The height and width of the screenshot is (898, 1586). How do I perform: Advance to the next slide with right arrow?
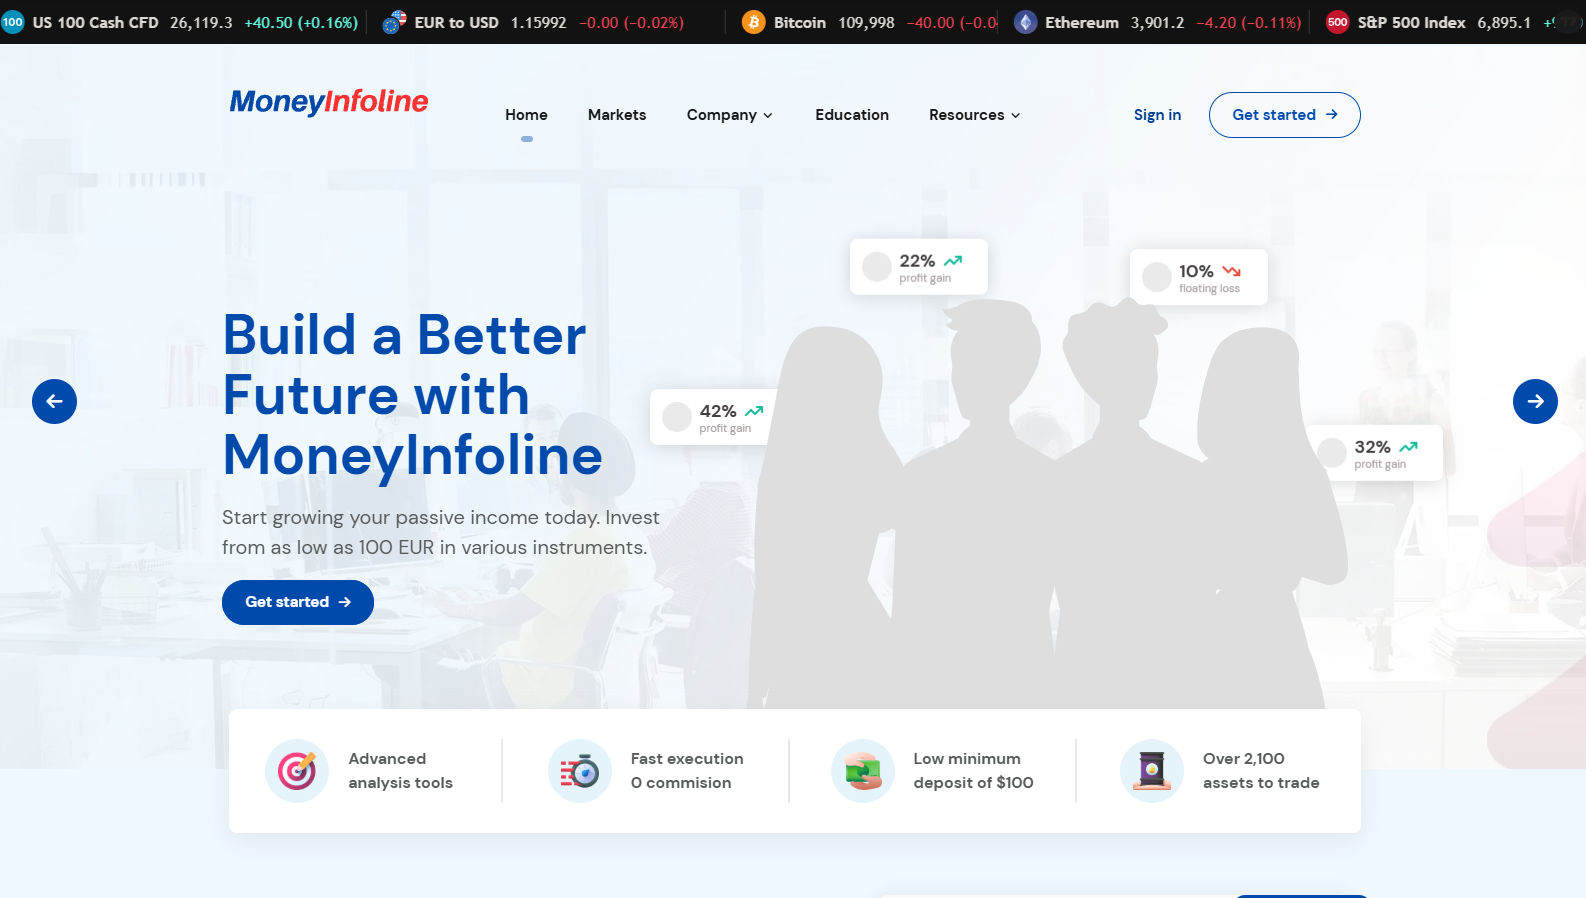(x=1535, y=401)
